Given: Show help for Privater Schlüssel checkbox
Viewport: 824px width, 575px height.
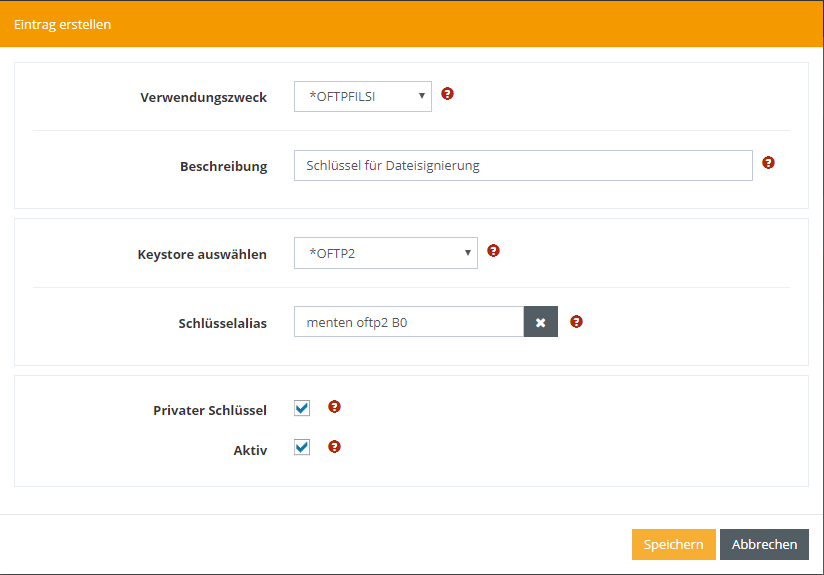Looking at the screenshot, I should pos(334,407).
